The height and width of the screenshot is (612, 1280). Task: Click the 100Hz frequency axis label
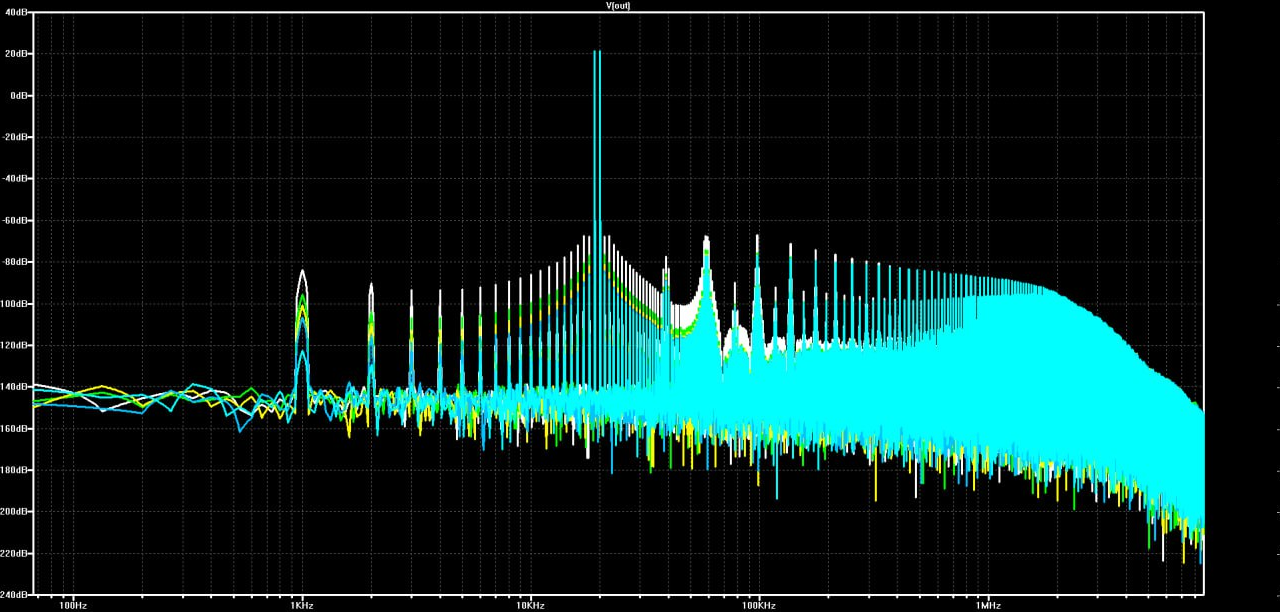(x=73, y=605)
